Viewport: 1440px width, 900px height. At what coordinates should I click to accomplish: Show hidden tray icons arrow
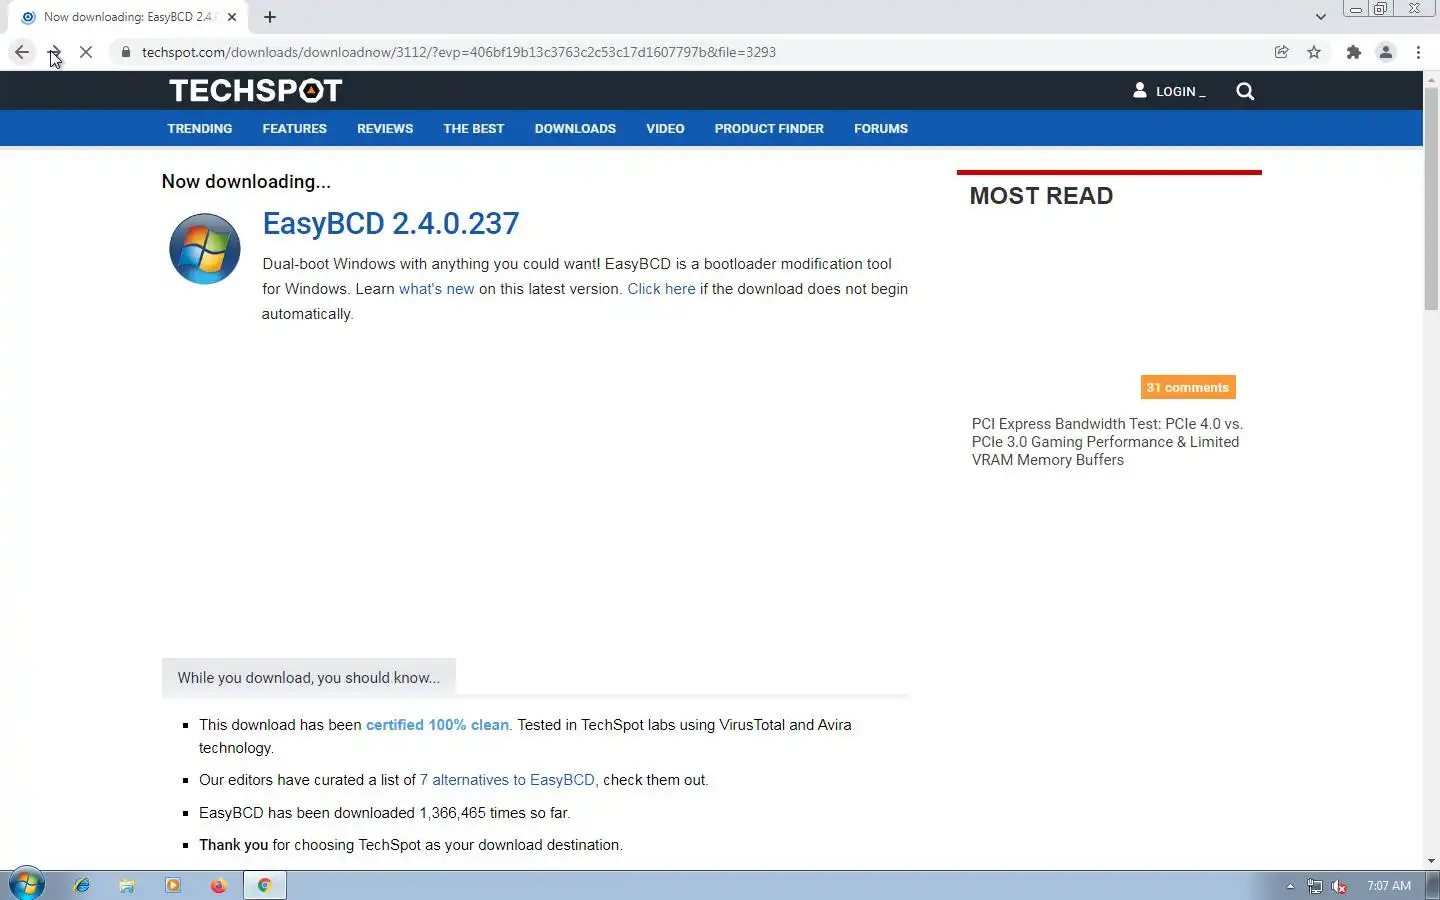(1290, 886)
